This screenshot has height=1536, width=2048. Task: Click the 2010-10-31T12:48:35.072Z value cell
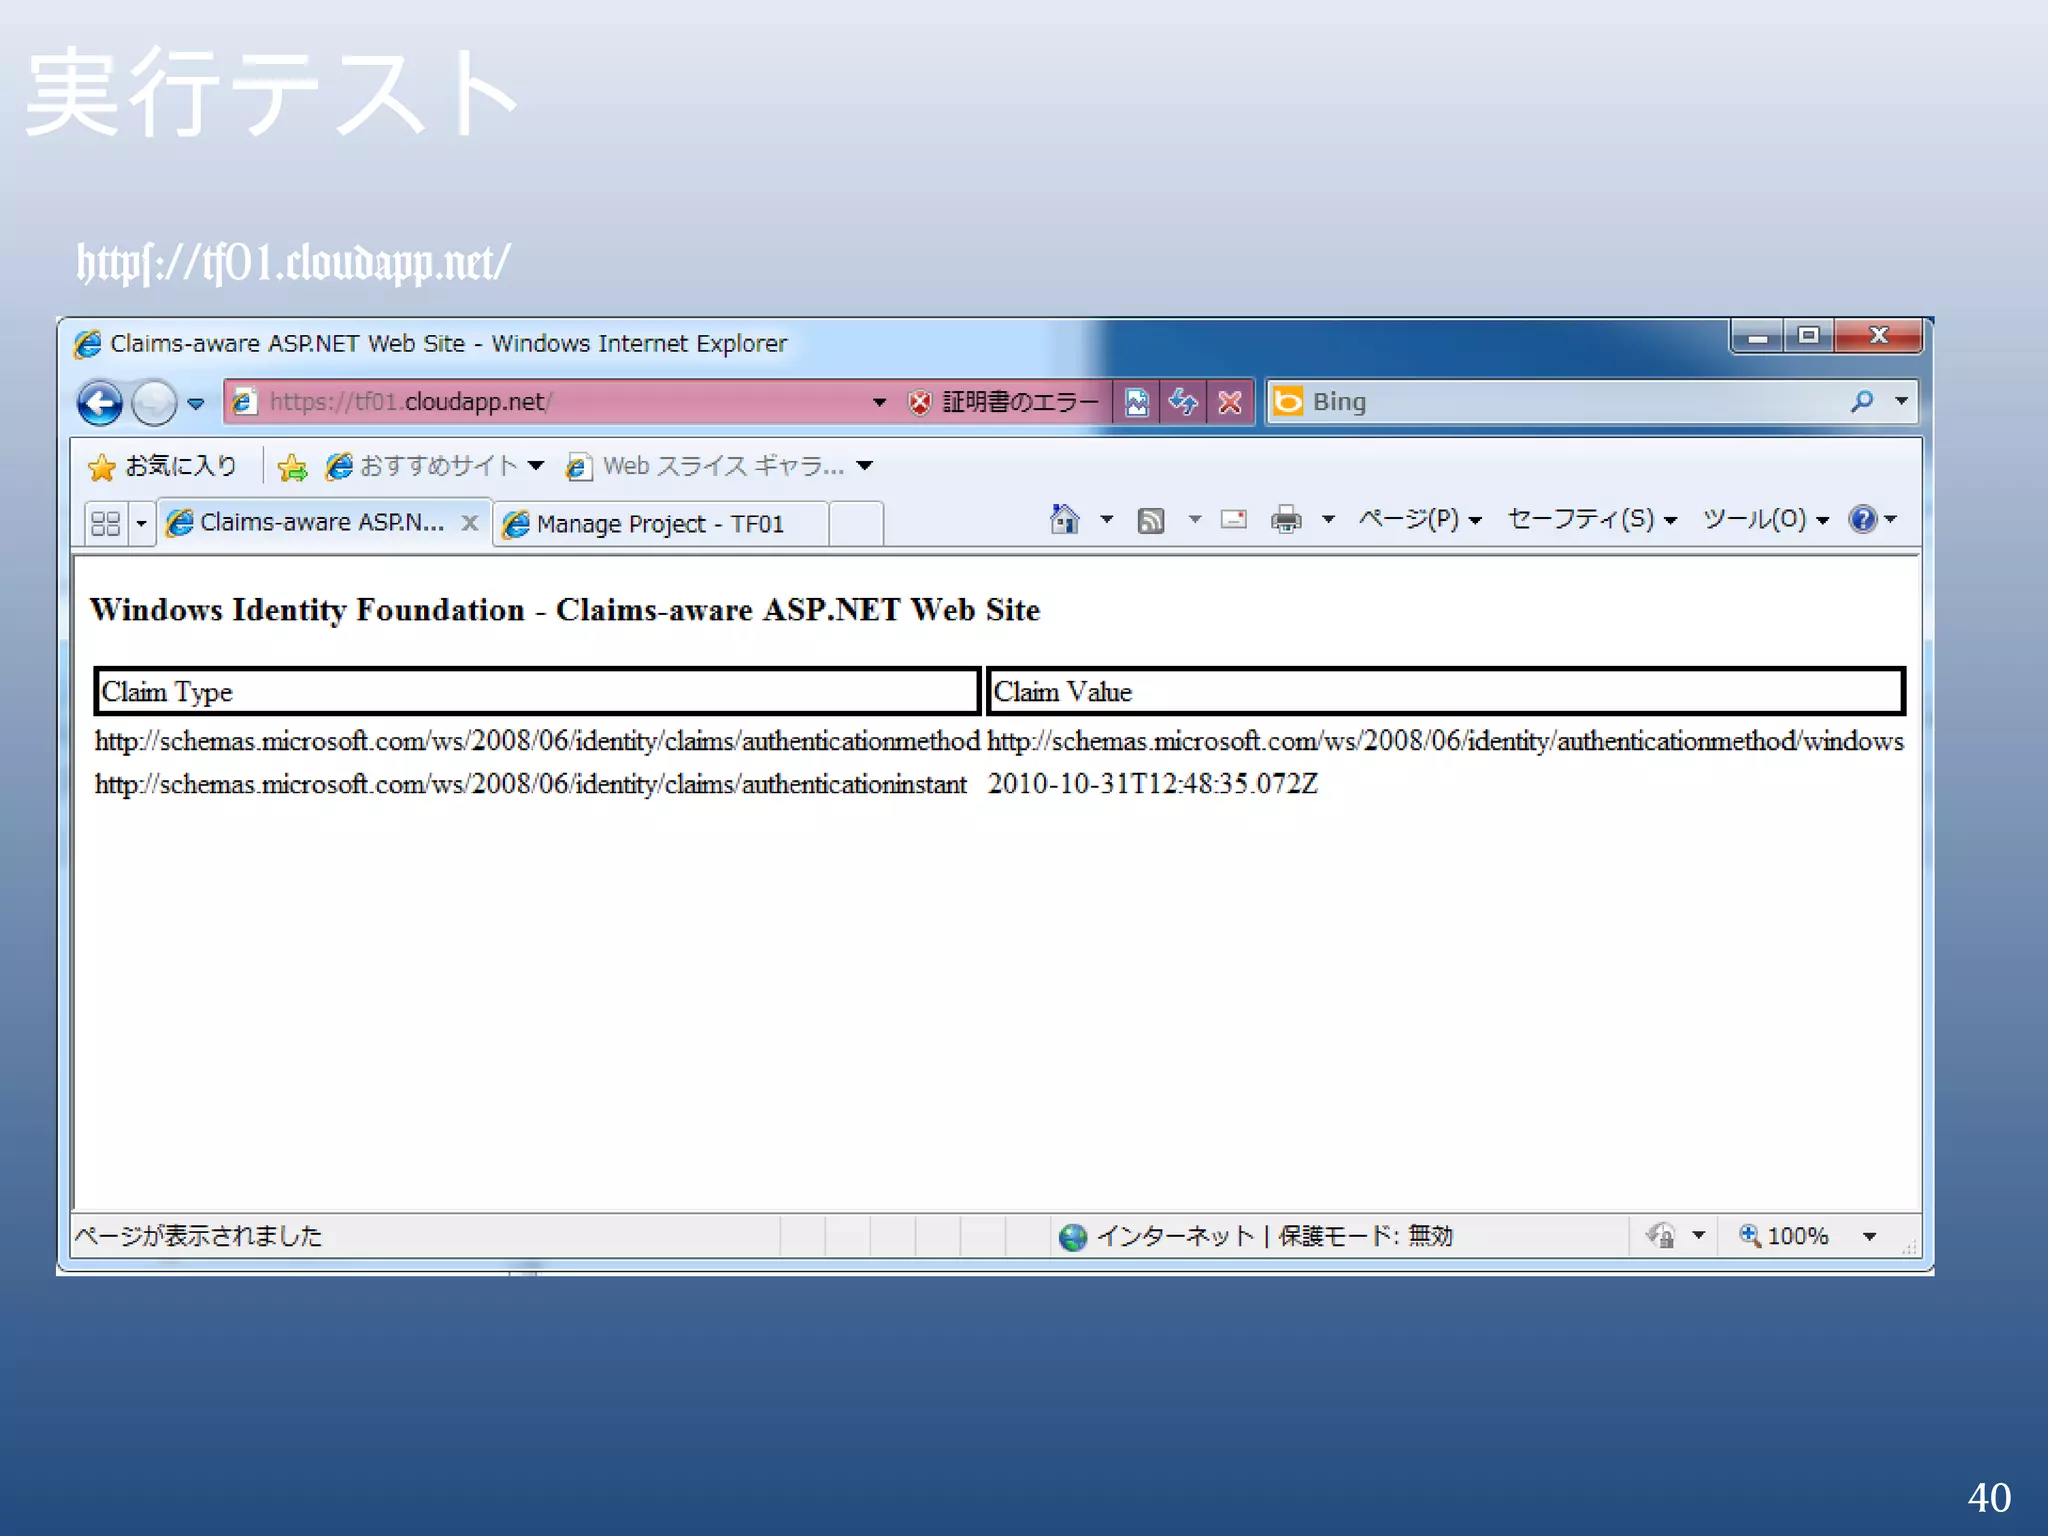tap(1153, 784)
